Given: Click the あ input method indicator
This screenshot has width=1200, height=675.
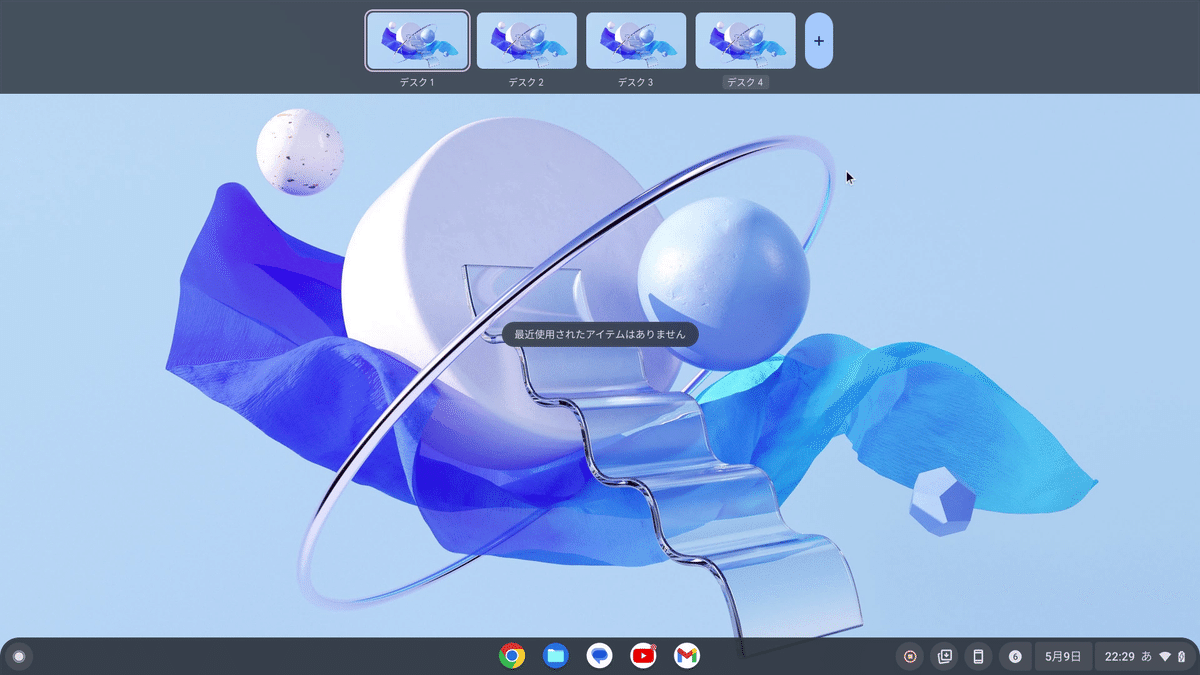Looking at the screenshot, I should click(x=1146, y=657).
